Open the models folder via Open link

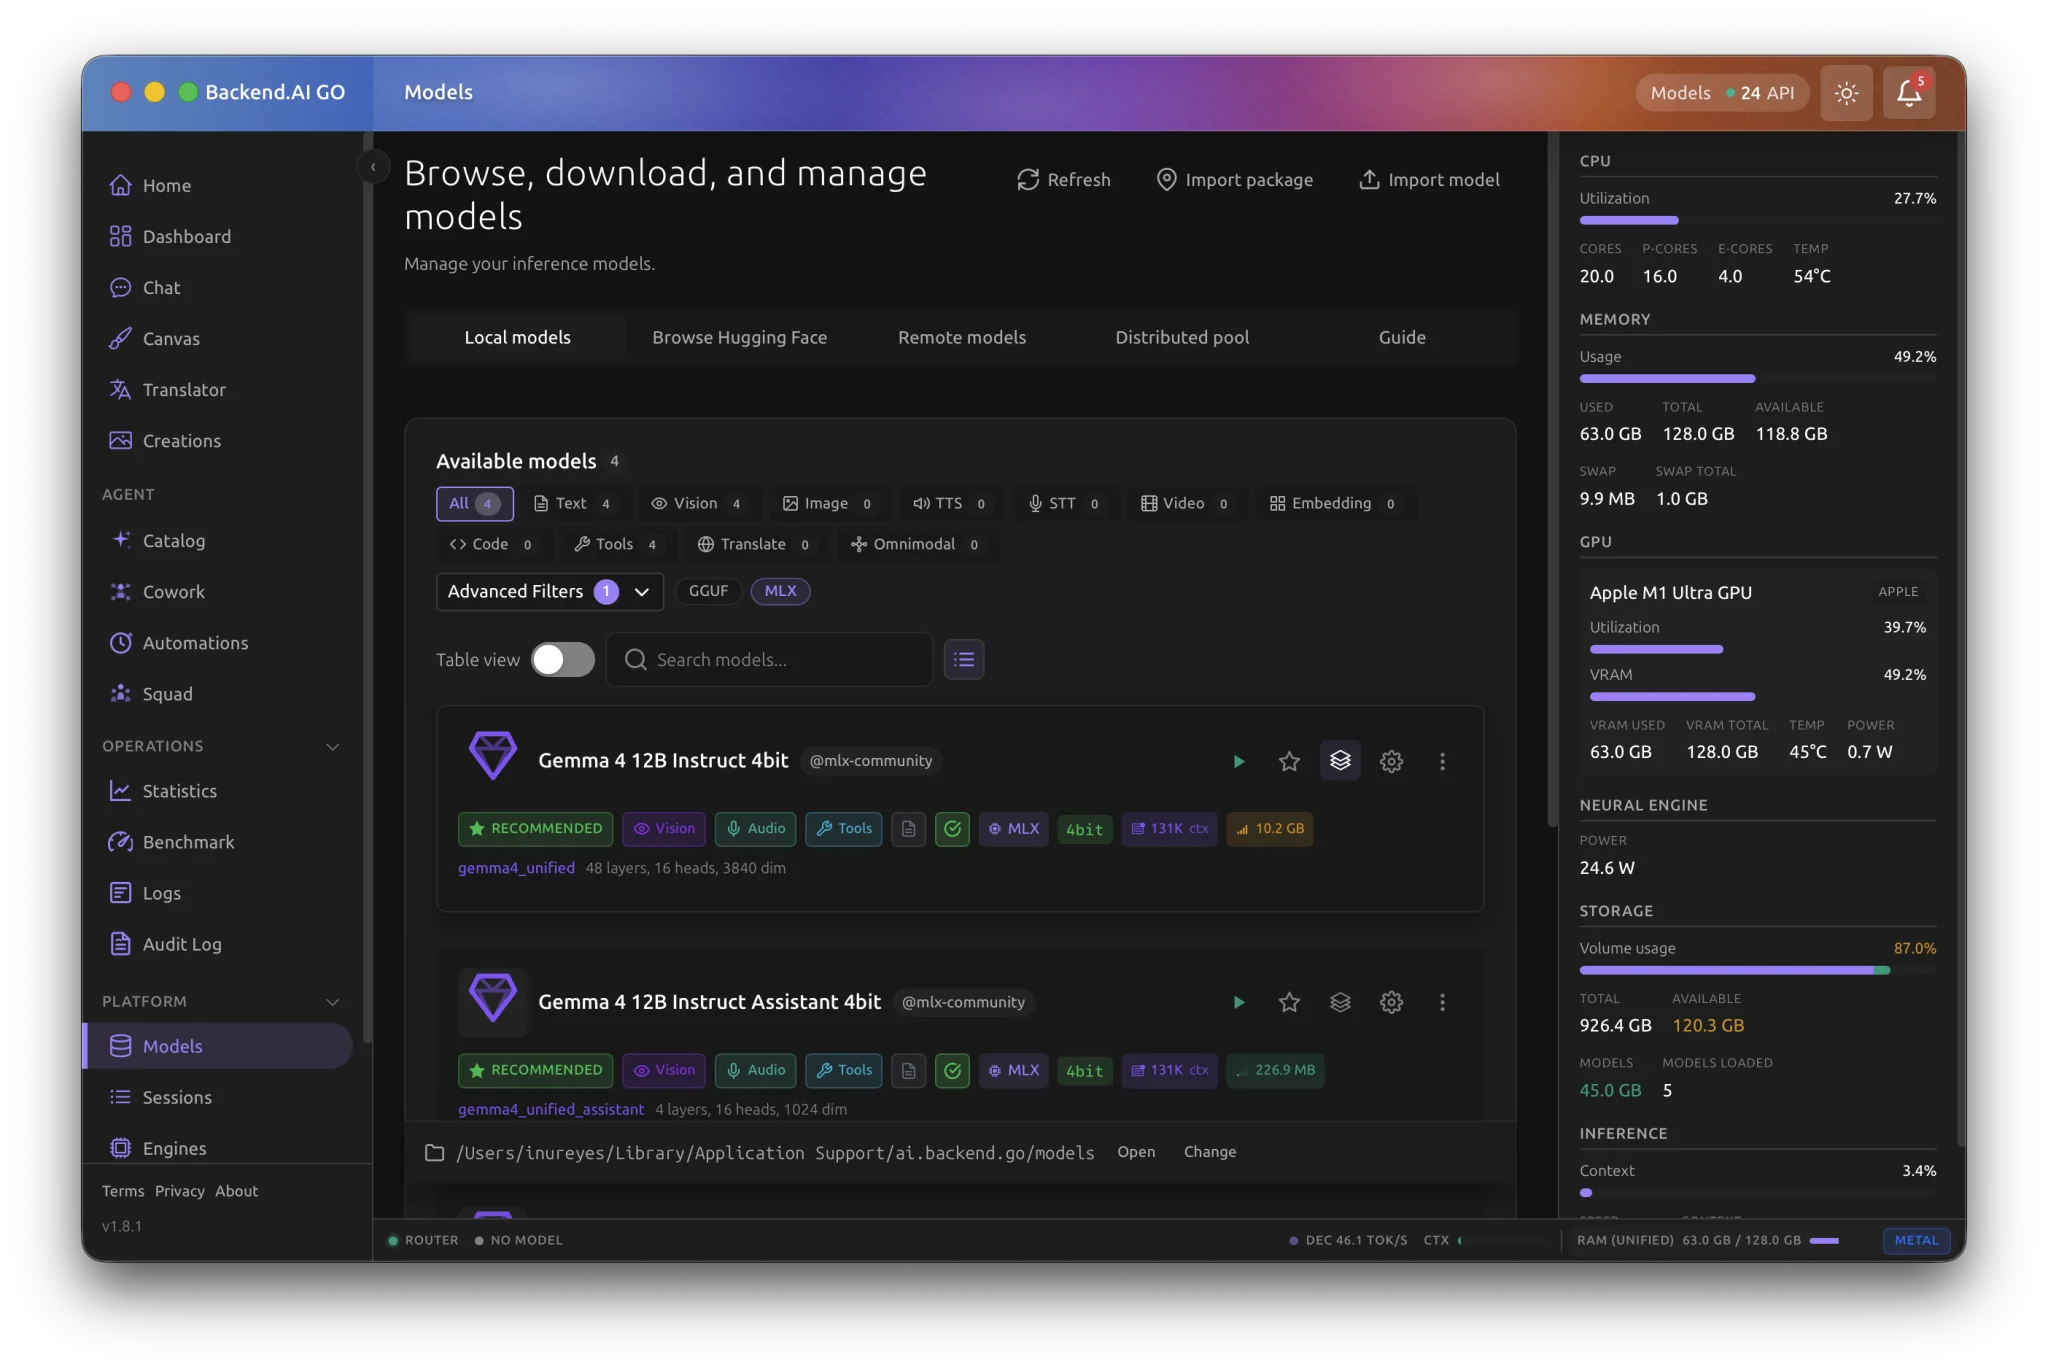coord(1136,1152)
